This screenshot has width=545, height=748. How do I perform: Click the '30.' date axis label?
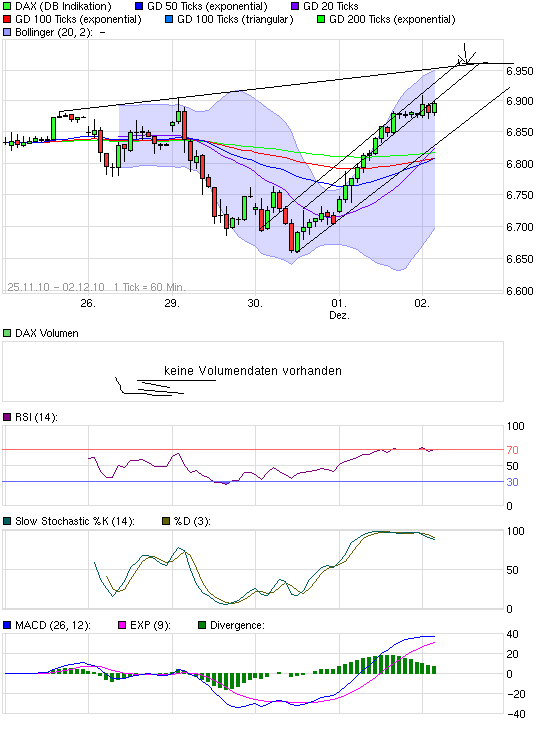tap(255, 303)
